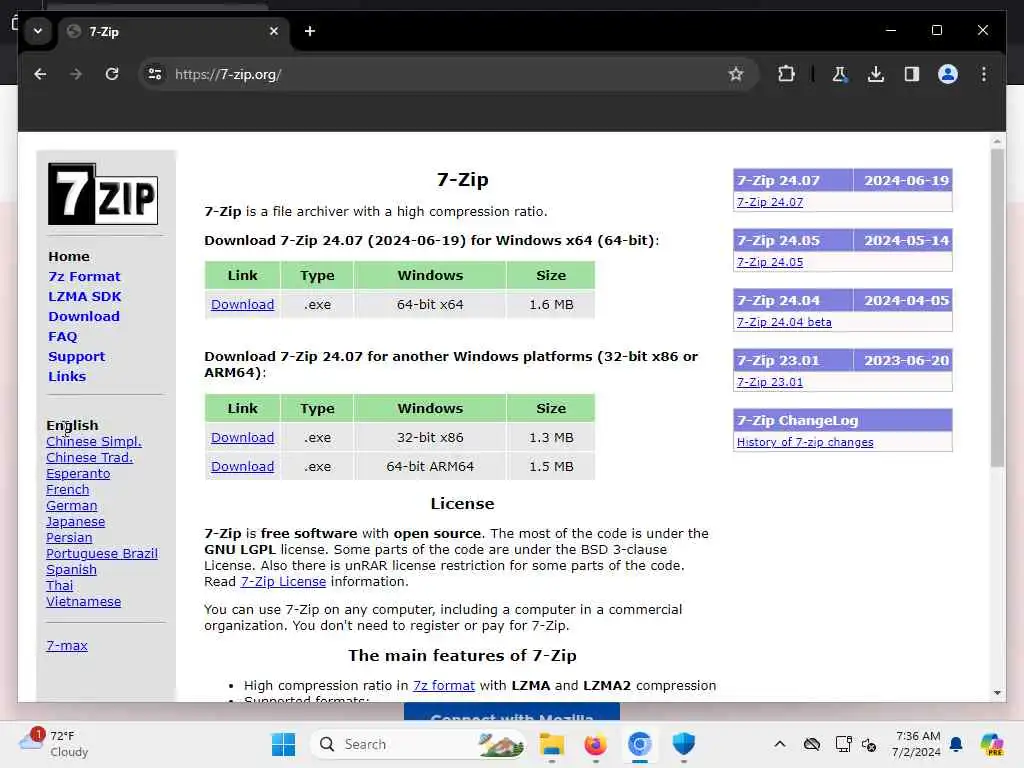Expand the tab search chevron
Viewport: 1024px width, 768px height.
38,31
